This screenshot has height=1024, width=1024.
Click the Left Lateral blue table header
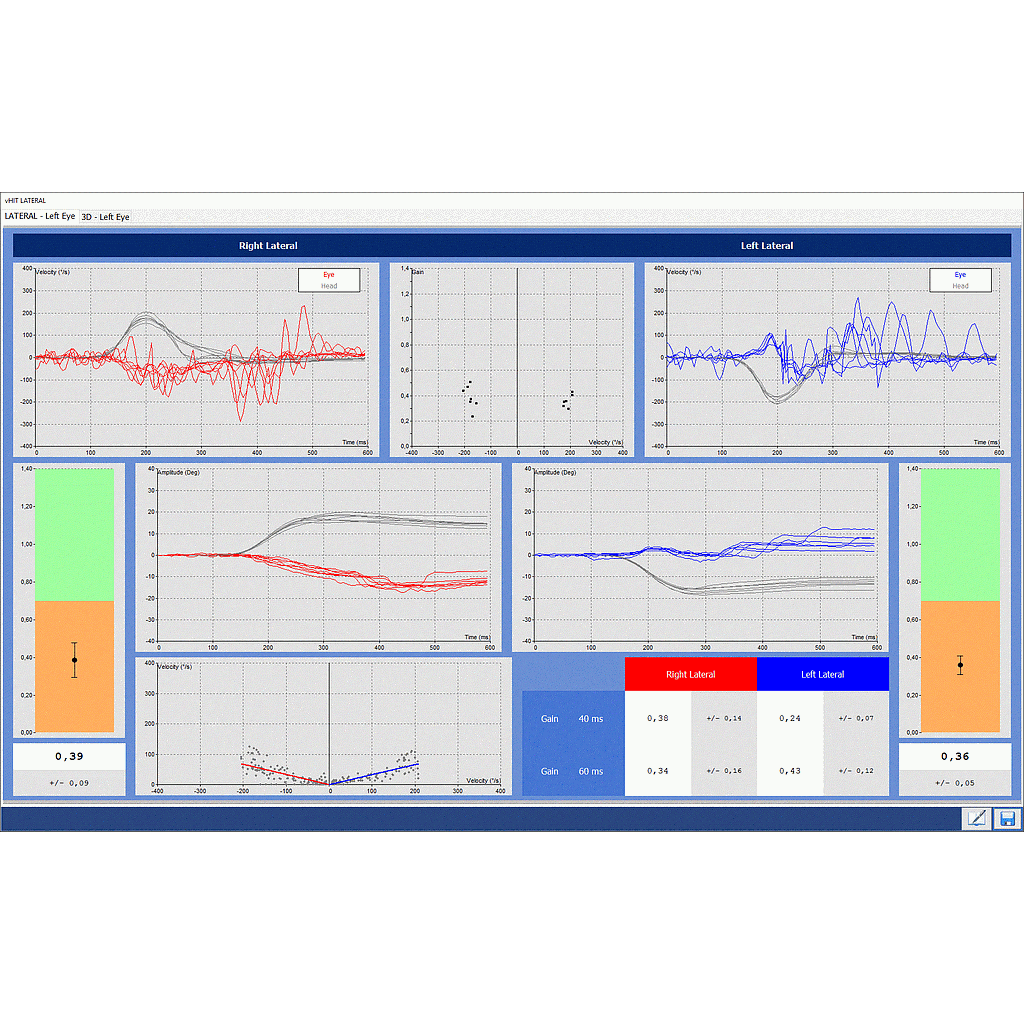(x=822, y=673)
